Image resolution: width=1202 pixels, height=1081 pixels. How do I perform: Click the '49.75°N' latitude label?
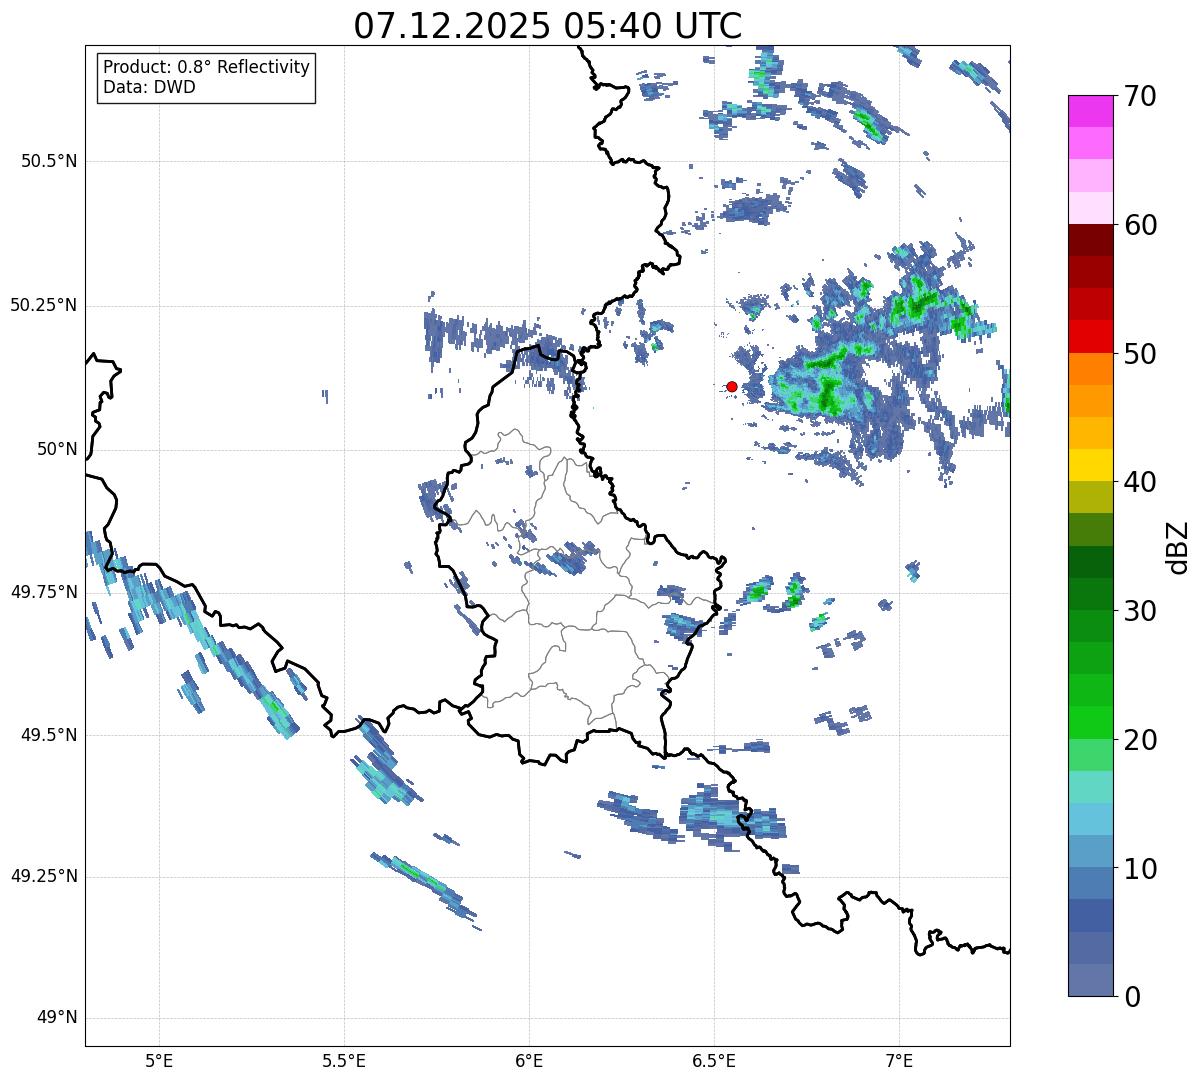point(44,592)
